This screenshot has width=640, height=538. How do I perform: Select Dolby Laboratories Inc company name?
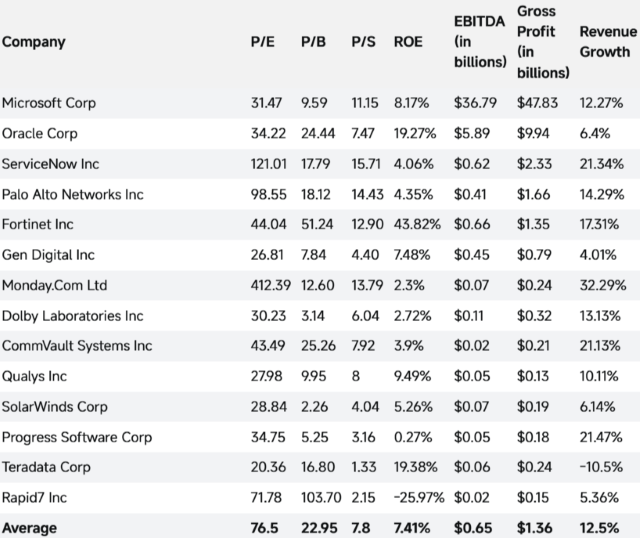73,316
